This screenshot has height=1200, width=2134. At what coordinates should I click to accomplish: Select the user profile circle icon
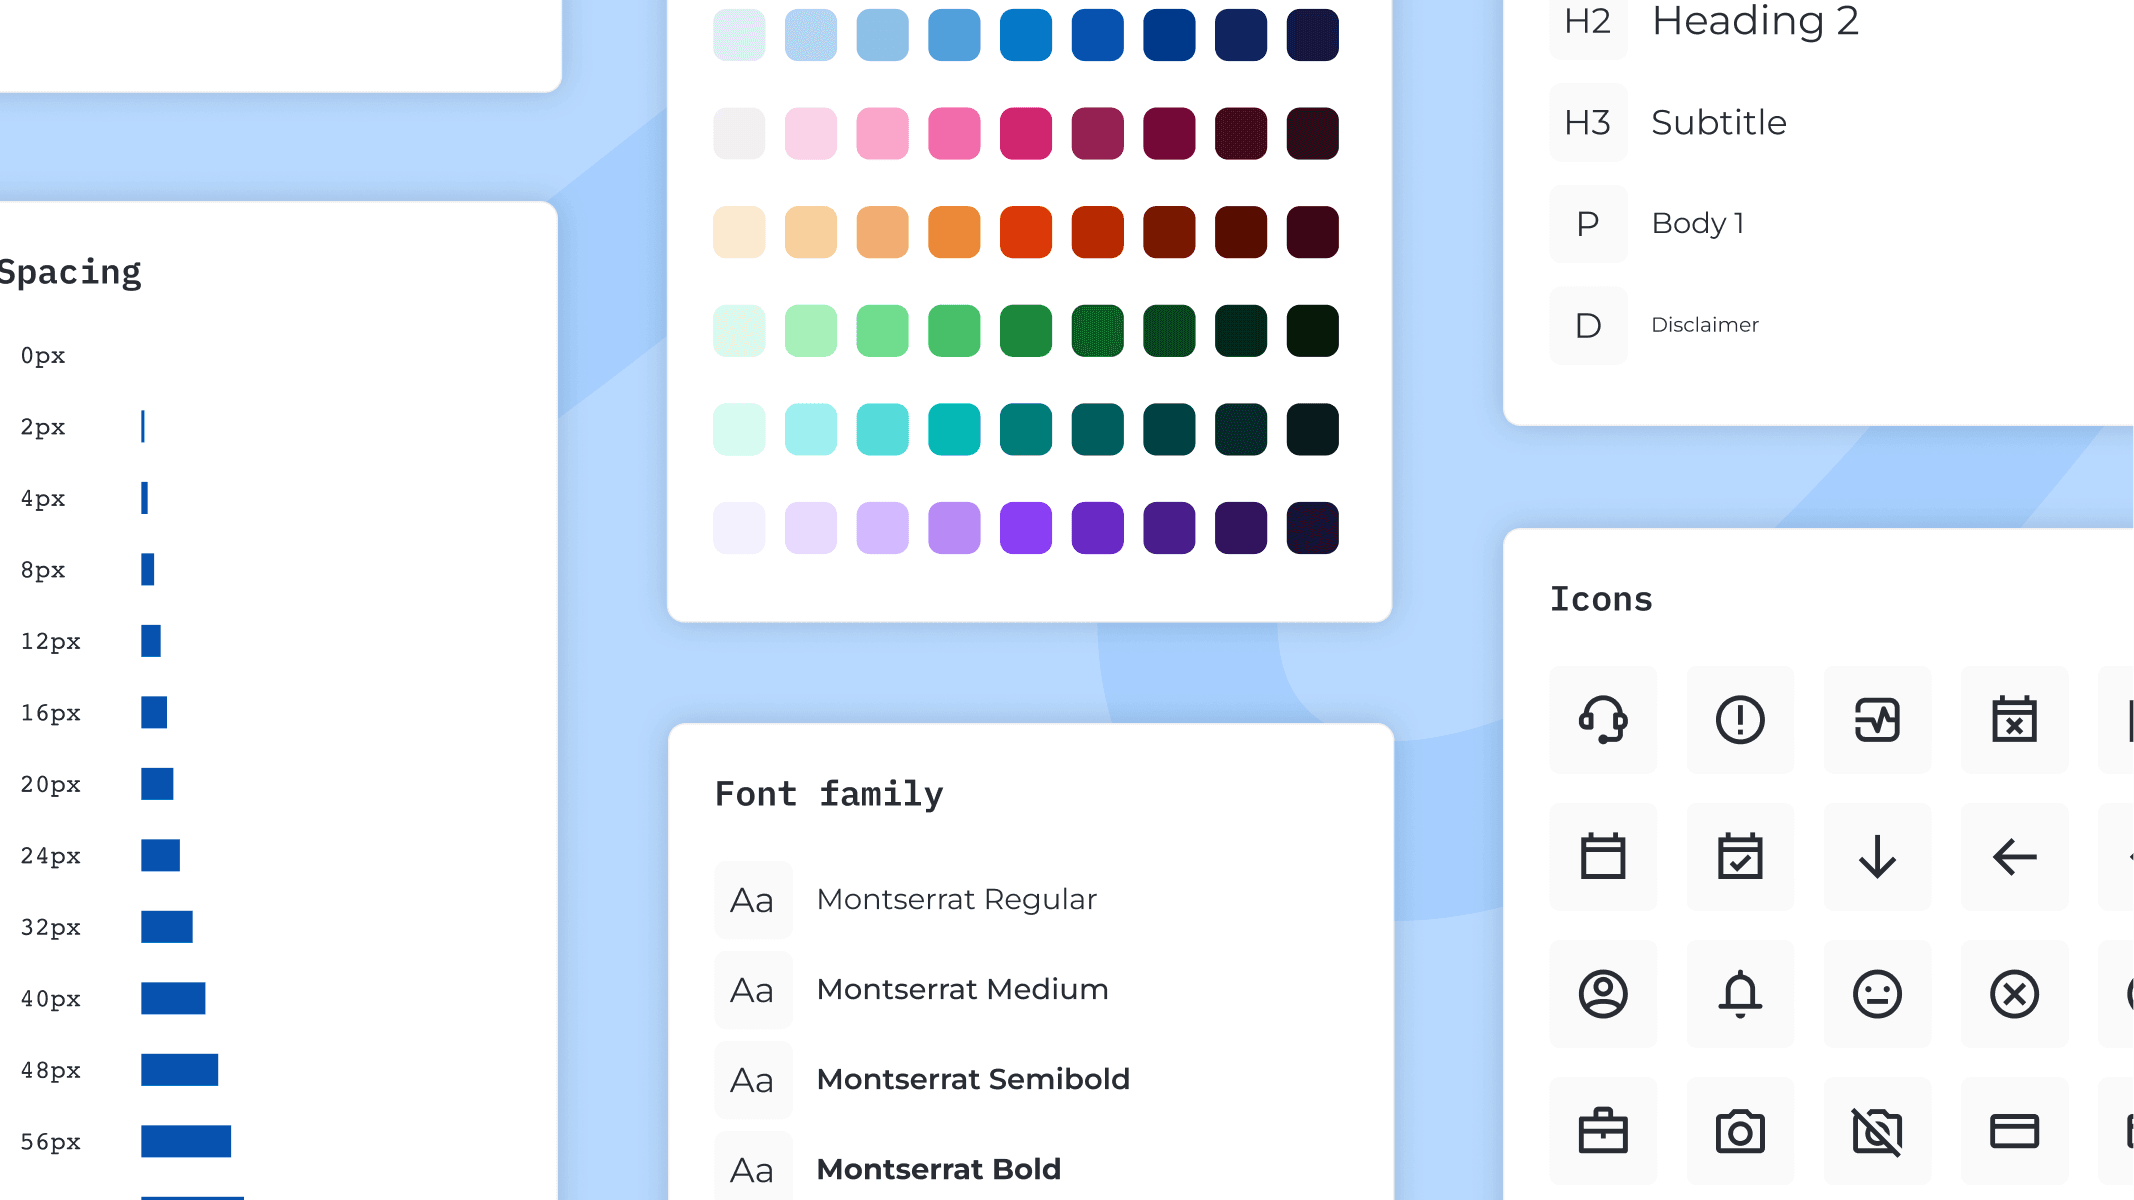(1603, 994)
